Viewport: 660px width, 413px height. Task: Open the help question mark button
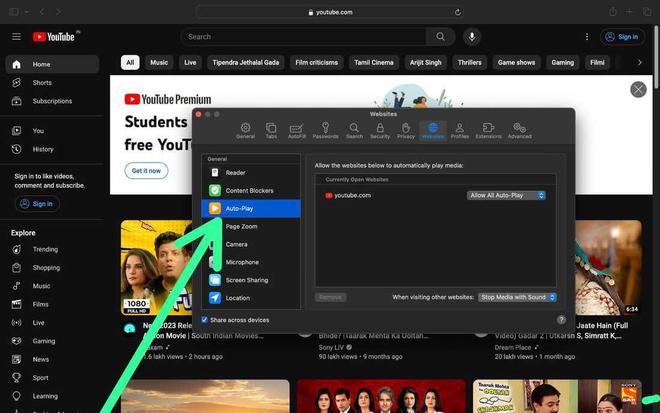click(561, 320)
